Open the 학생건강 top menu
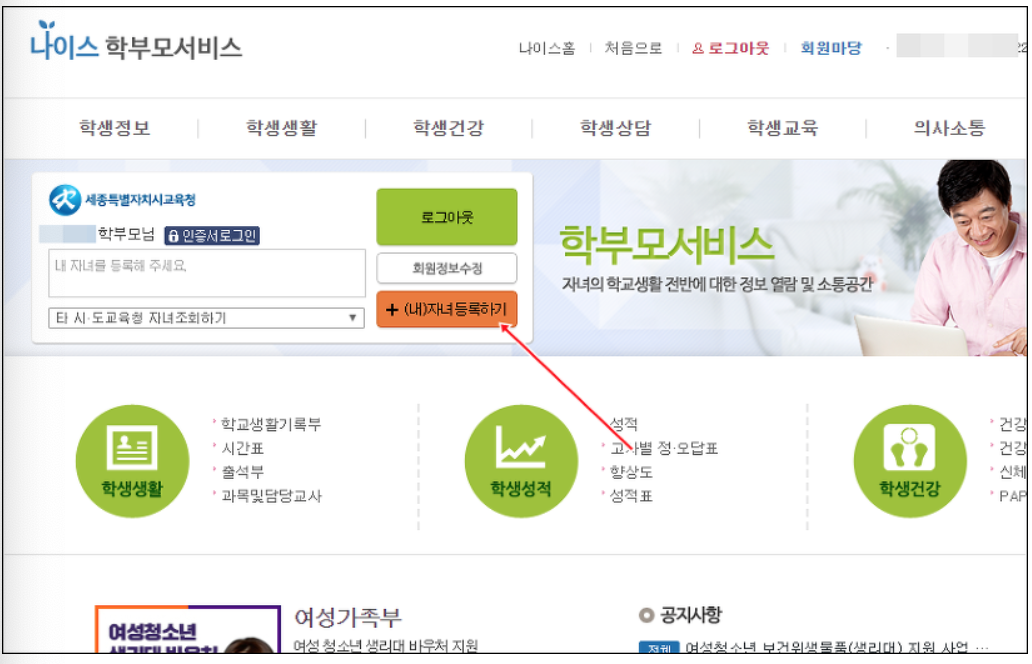This screenshot has height=664, width=1032. pos(449,128)
